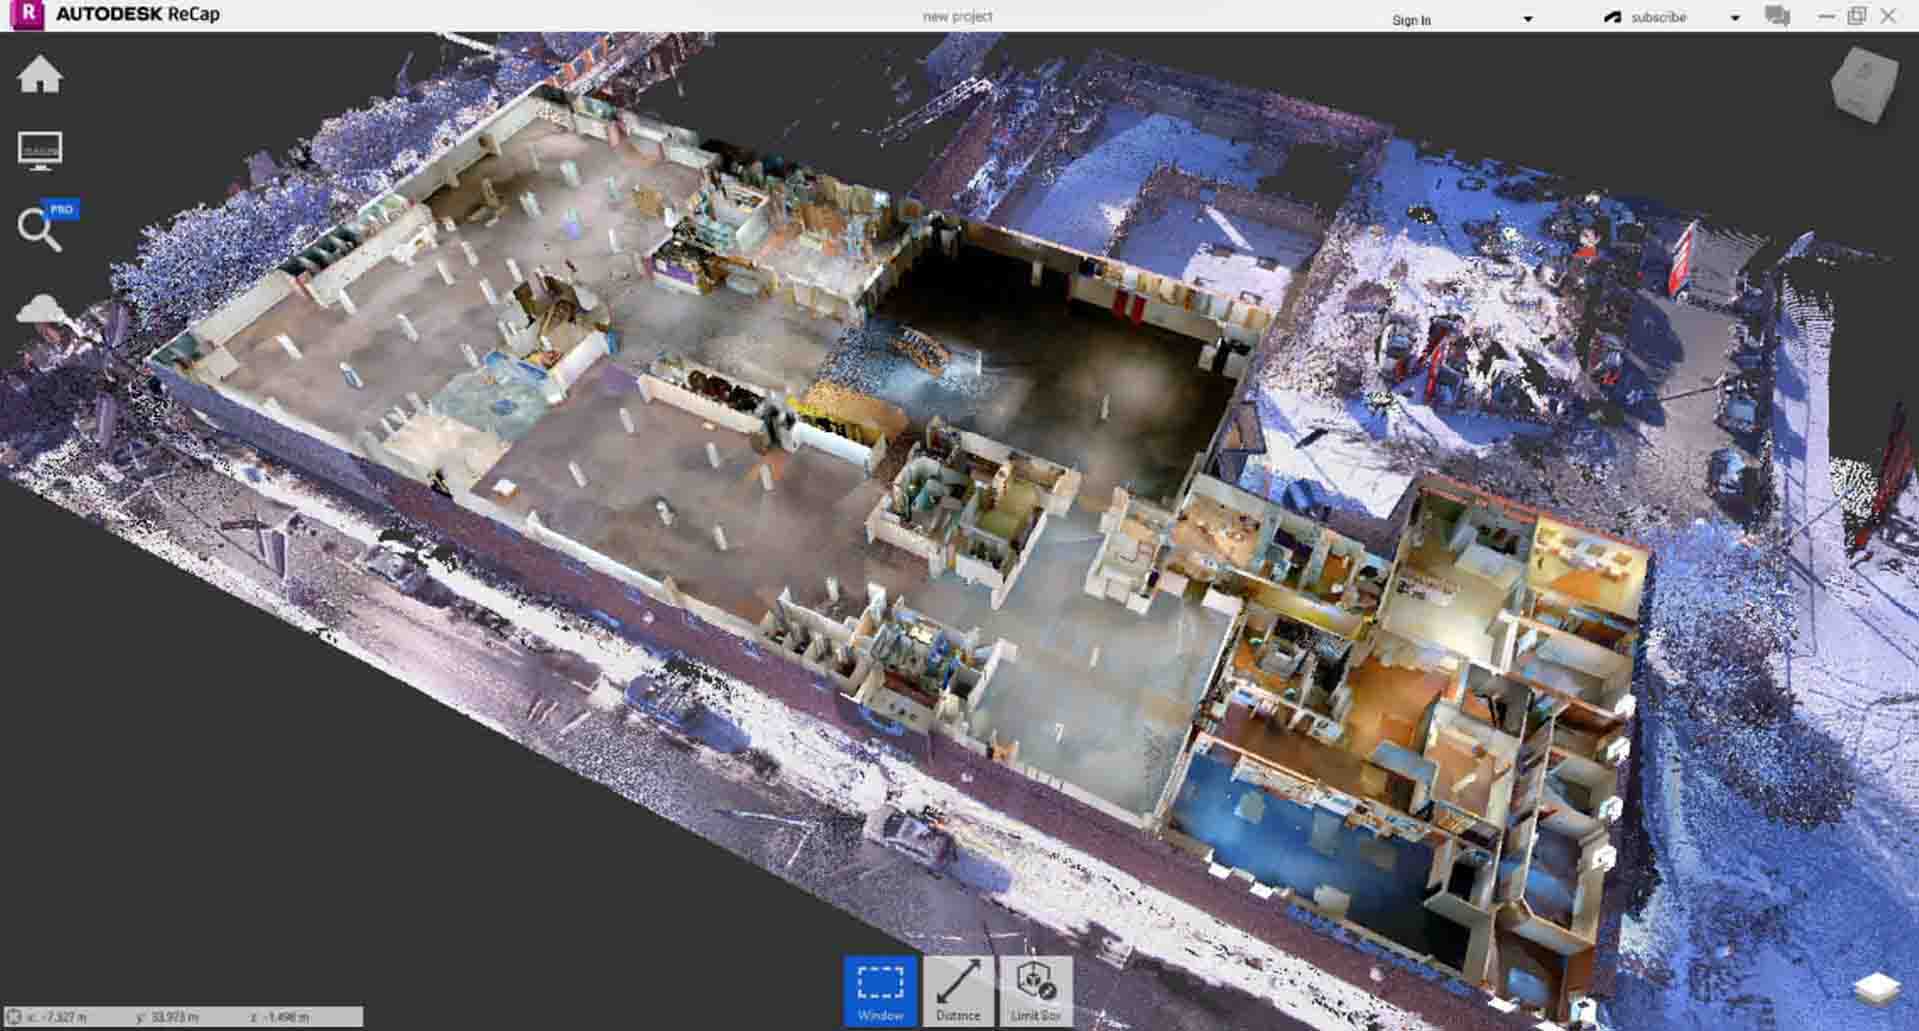Click the 'new project' title text
The height and width of the screenshot is (1031, 1919).
[x=957, y=16]
